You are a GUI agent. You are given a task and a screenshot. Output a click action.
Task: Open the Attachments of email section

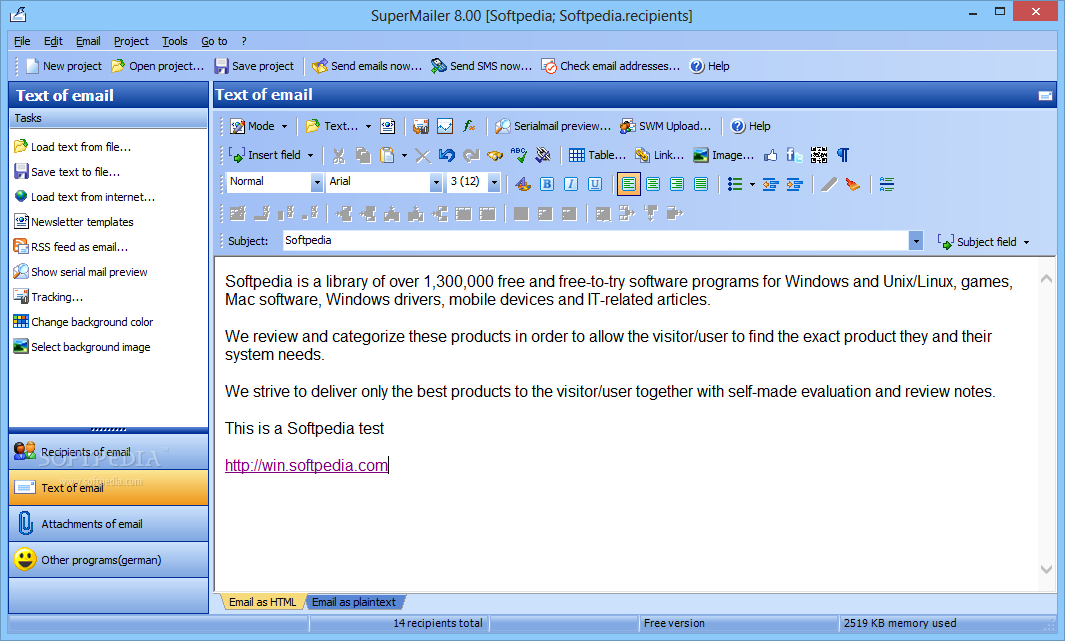(x=109, y=524)
